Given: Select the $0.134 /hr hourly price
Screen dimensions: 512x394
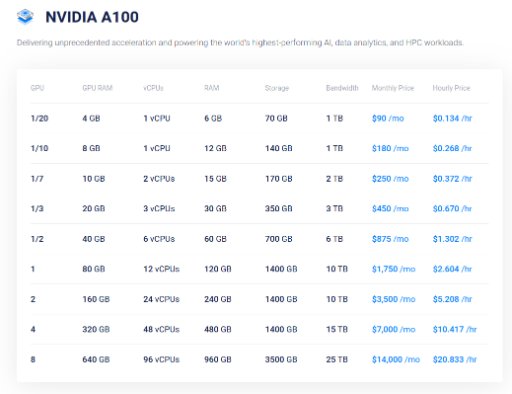Looking at the screenshot, I should click(x=452, y=118).
